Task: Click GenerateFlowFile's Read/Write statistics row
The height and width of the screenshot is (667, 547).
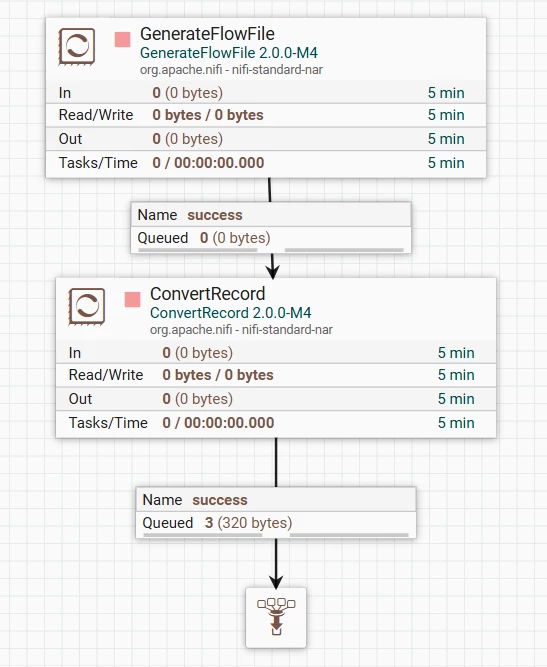Action: [x=266, y=115]
